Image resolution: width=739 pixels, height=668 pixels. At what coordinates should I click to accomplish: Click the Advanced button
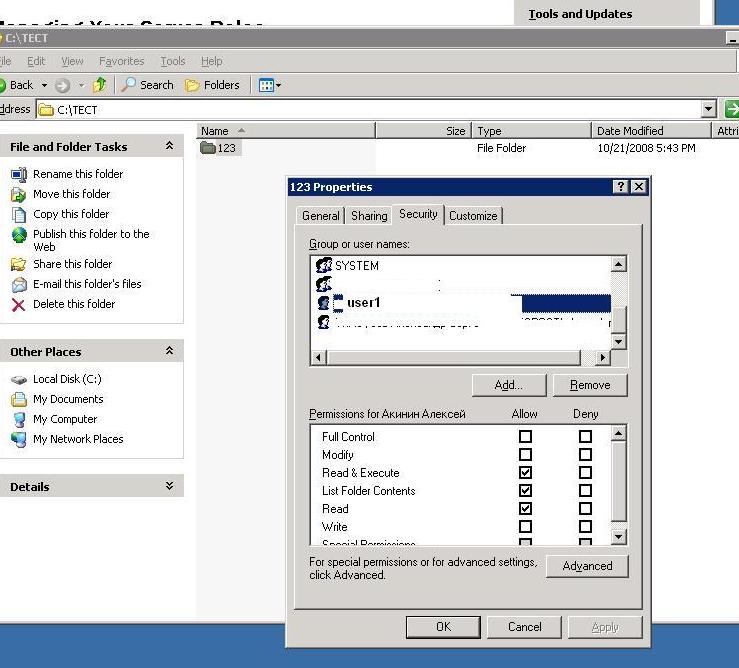587,566
